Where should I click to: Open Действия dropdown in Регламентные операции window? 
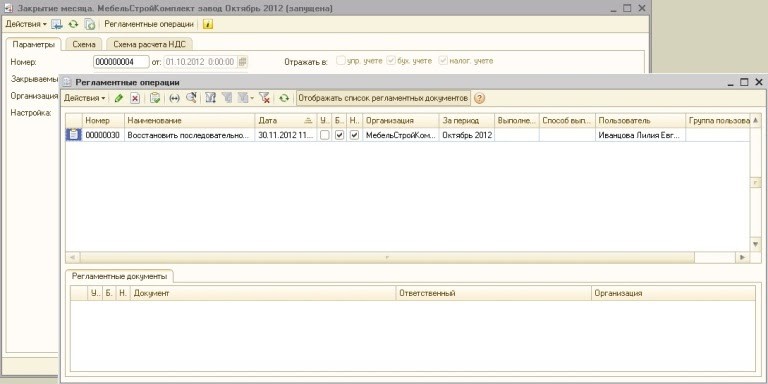[85, 98]
